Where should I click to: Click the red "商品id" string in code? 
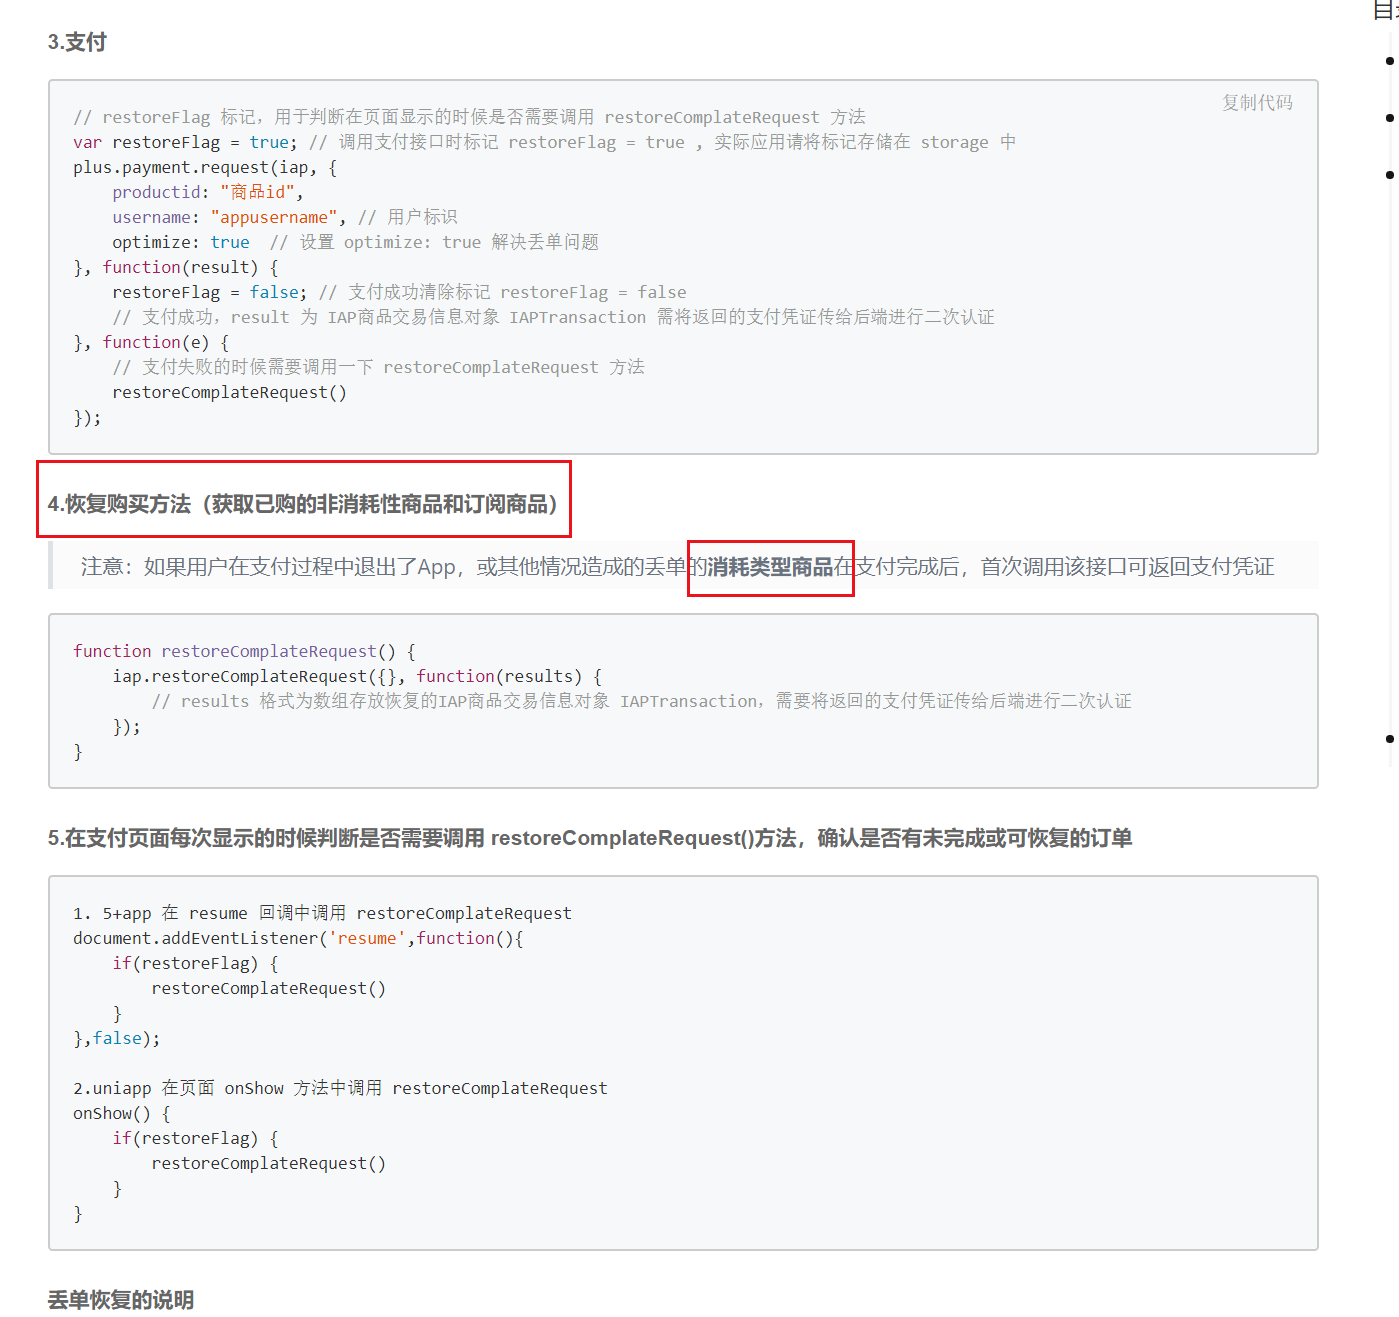click(x=257, y=192)
